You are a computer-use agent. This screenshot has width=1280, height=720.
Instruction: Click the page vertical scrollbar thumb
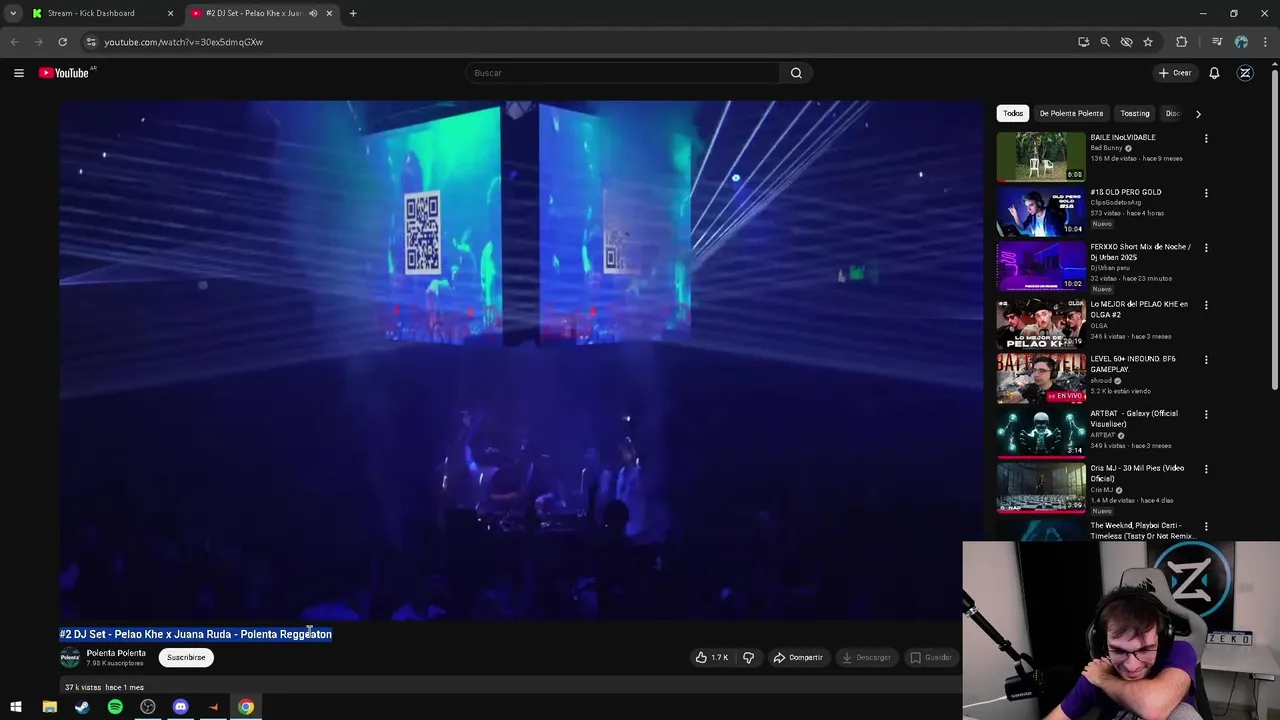(x=1274, y=230)
